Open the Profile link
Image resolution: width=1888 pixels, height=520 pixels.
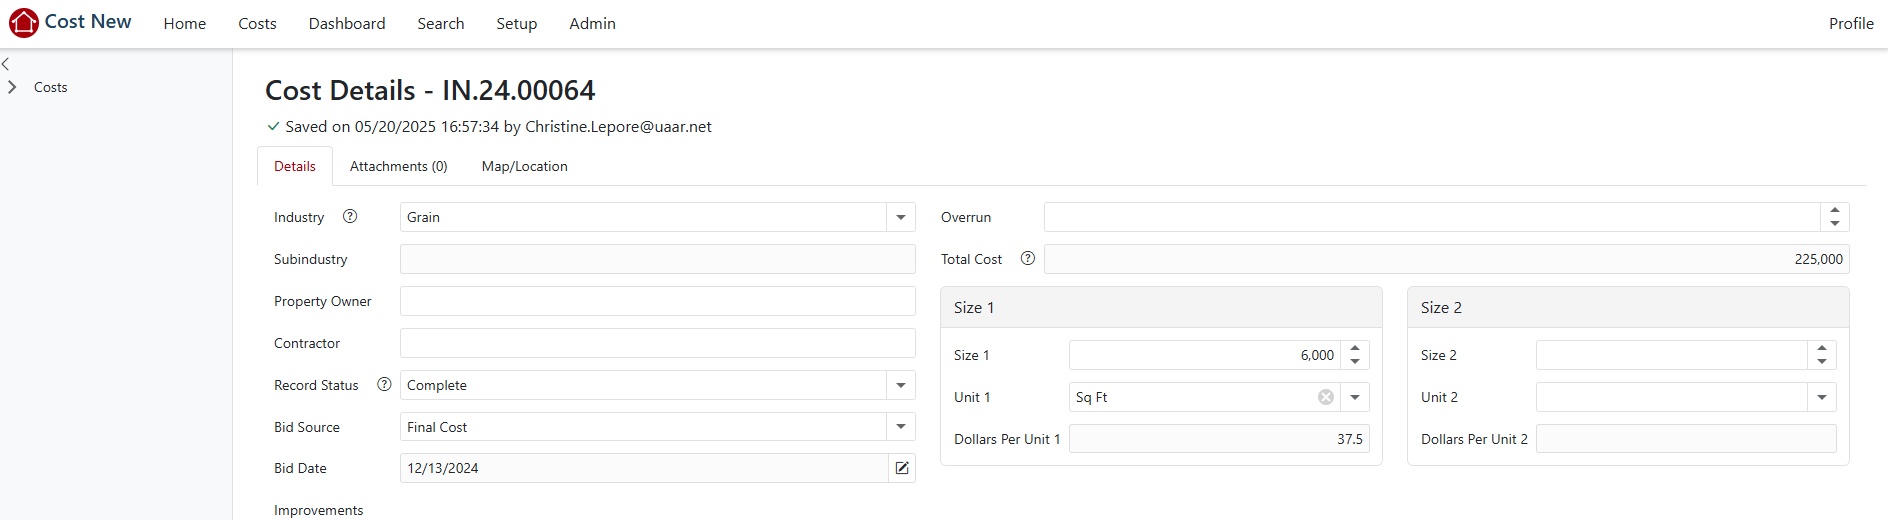(x=1850, y=23)
